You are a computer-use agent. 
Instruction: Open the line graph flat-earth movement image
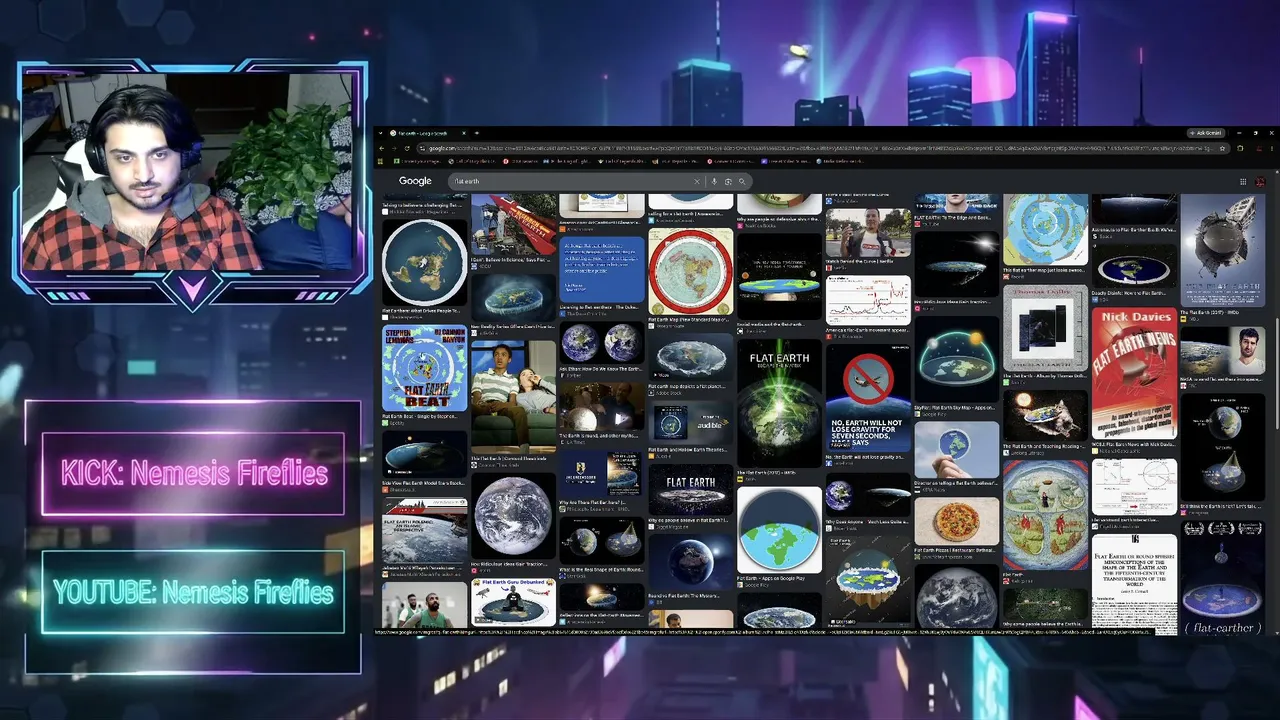point(868,300)
